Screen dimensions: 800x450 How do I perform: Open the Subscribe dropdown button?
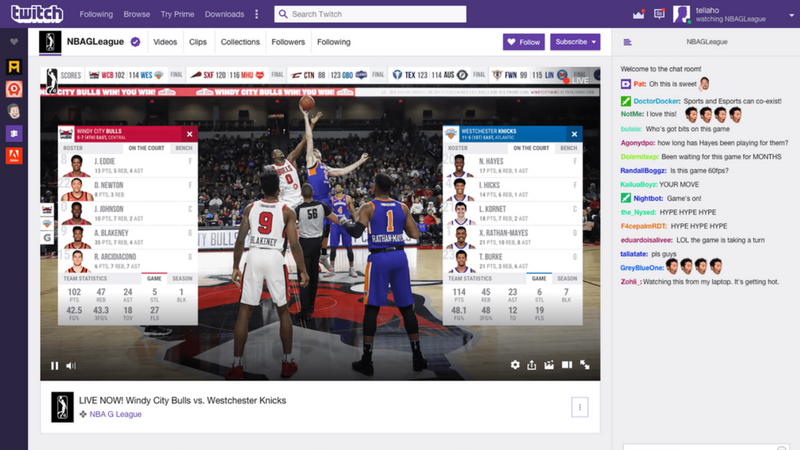(x=575, y=42)
